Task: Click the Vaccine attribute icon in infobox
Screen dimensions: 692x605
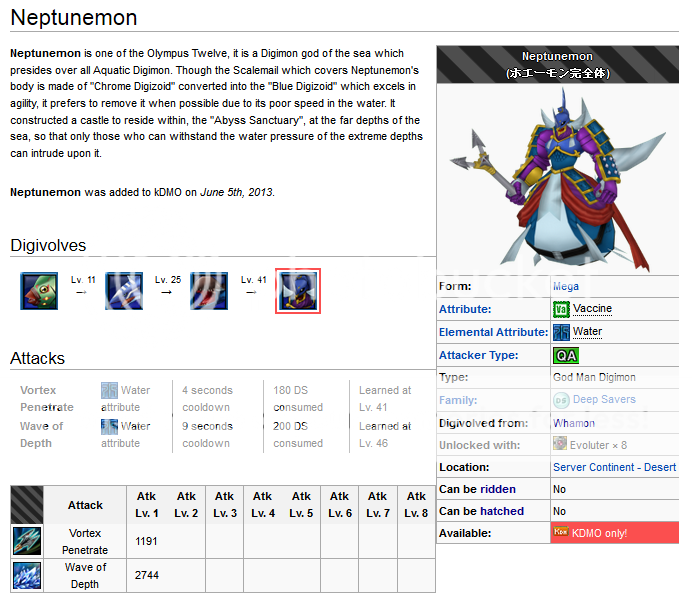Action: coord(561,310)
